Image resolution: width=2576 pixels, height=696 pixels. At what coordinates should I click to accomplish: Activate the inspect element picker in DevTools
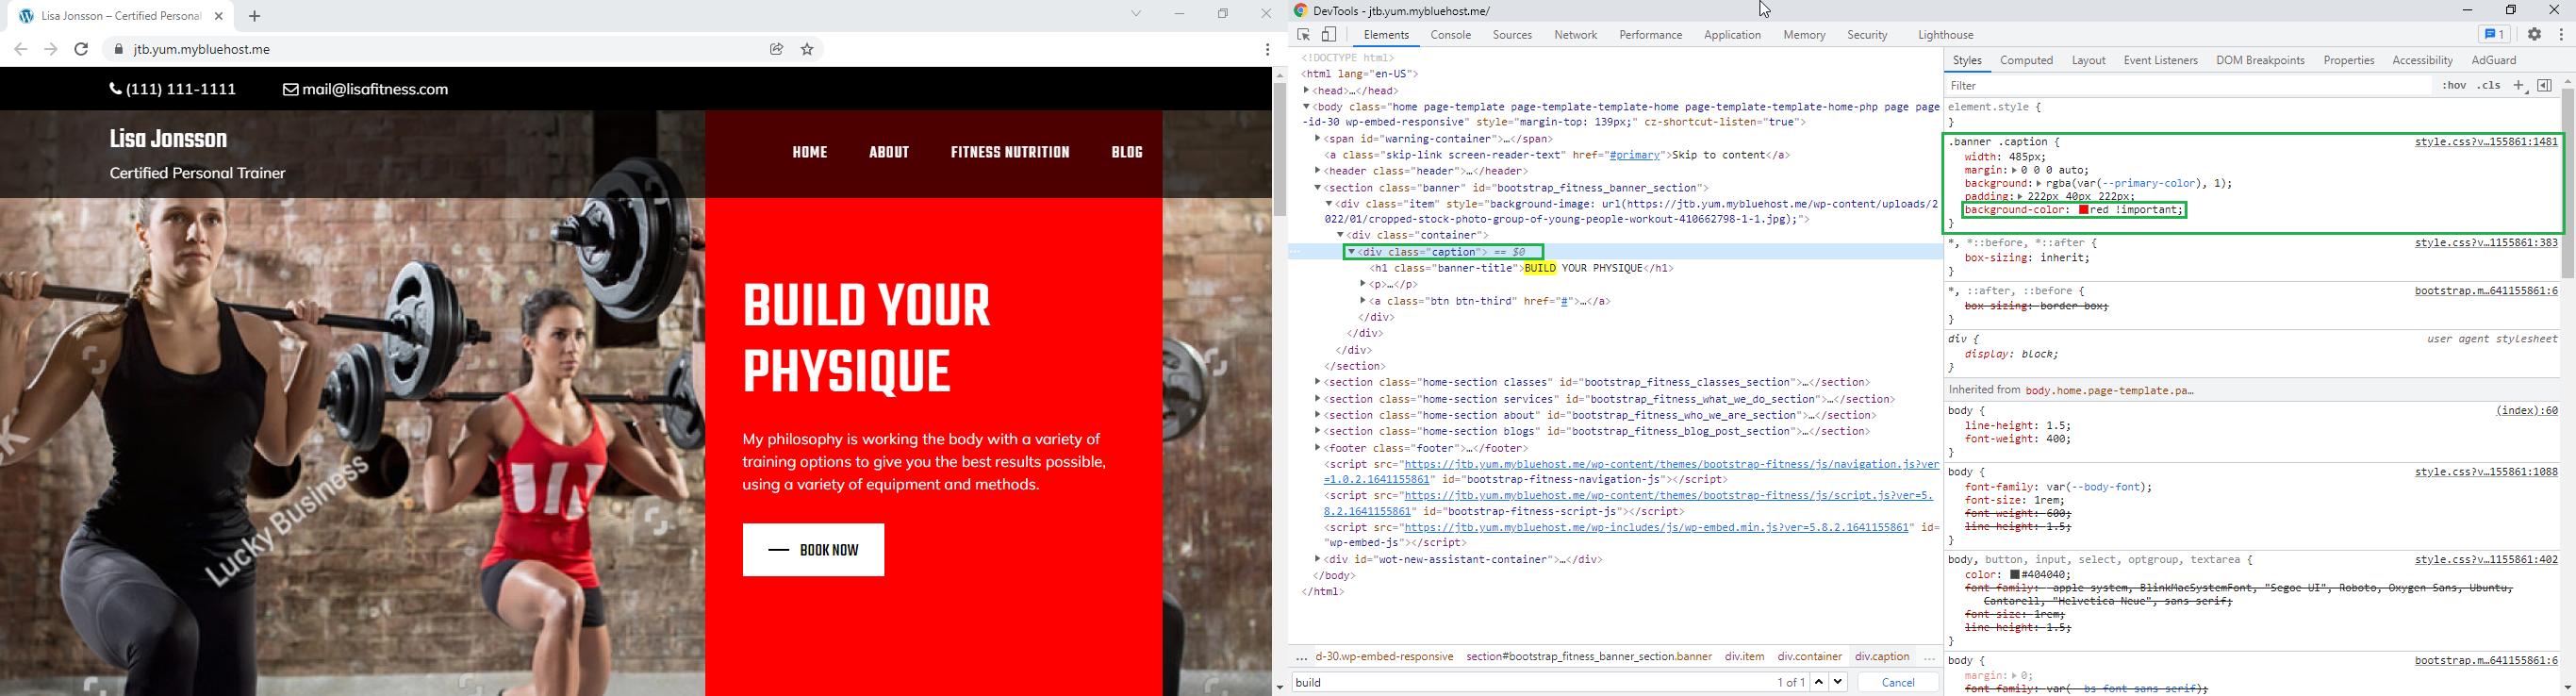1303,35
